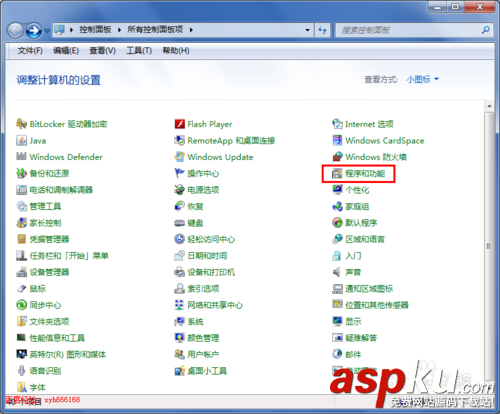Open the 索引选项 icon
Image resolution: width=500 pixels, height=414 pixels.
coord(179,288)
